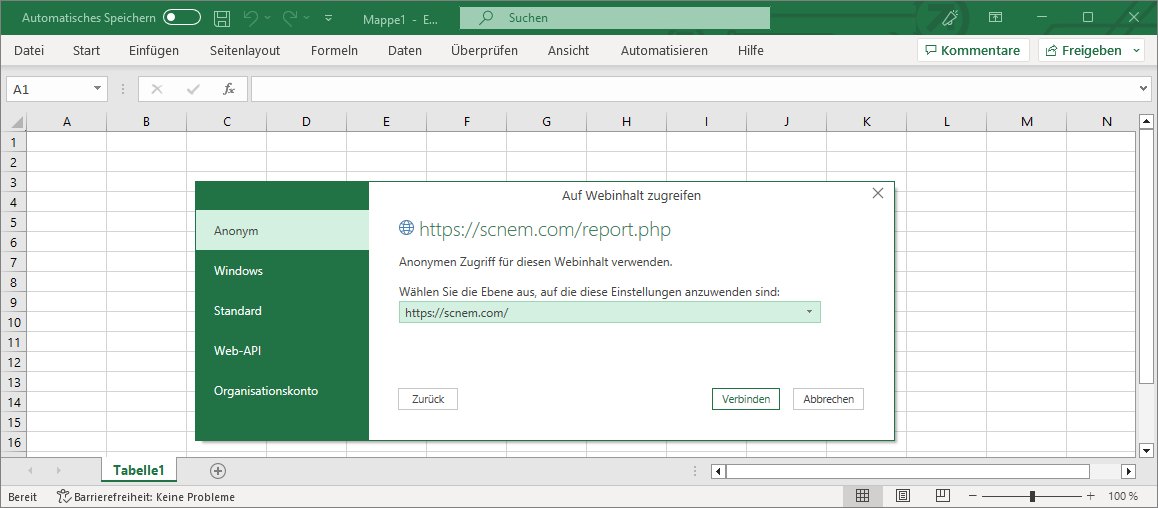Image resolution: width=1158 pixels, height=508 pixels.
Task: Switch to the Hilfe tab
Action: pyautogui.click(x=750, y=50)
